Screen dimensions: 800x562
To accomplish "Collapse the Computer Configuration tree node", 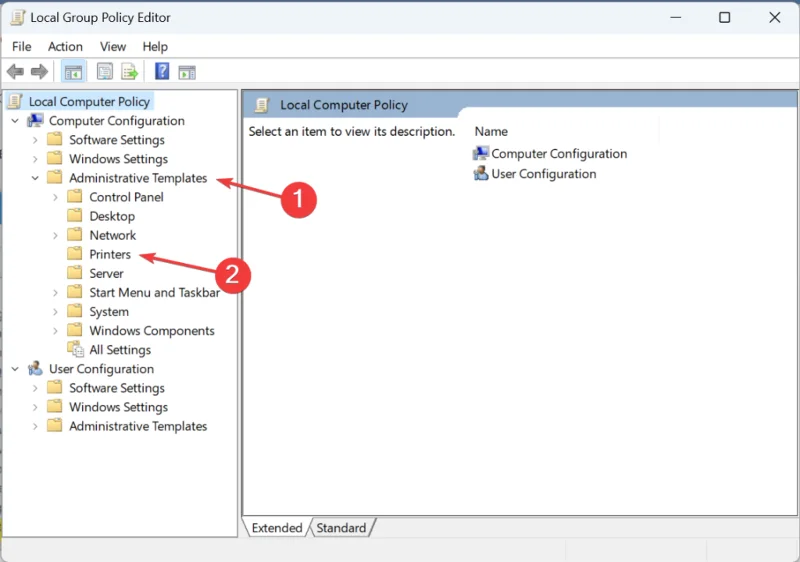I will [x=15, y=121].
